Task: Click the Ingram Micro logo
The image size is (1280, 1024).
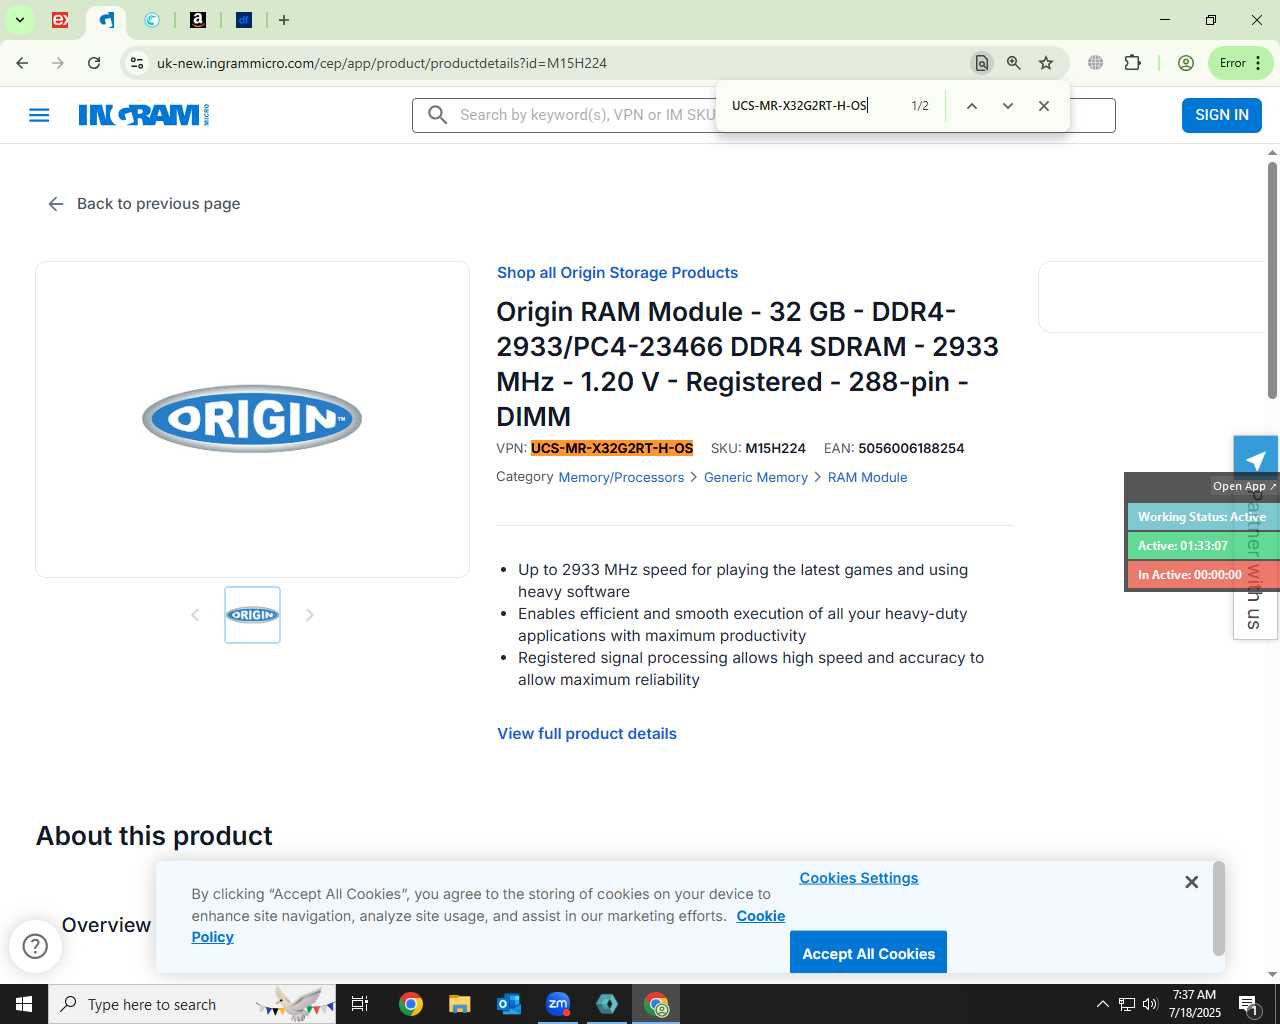Action: (144, 115)
